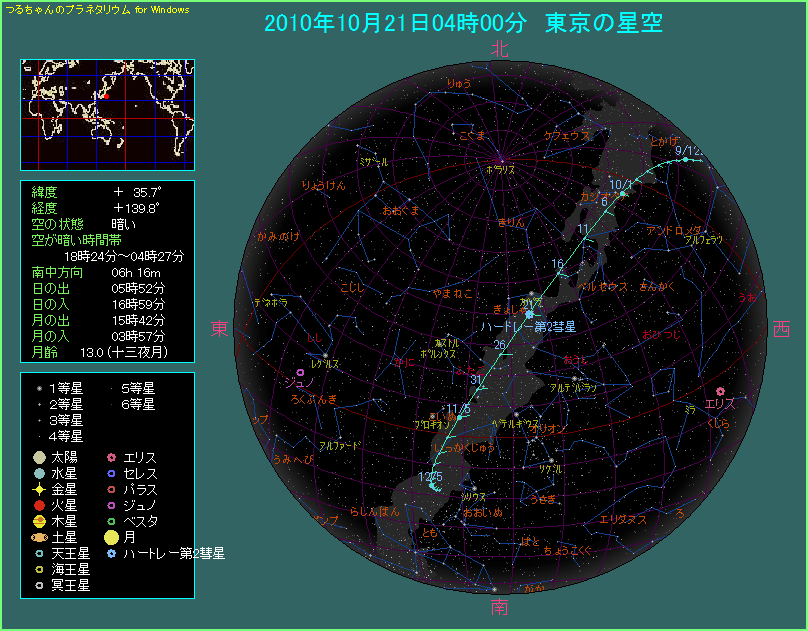808x631 pixels.
Task: Click the Eris dwarf planet marker on sky chart
Action: coord(720,391)
